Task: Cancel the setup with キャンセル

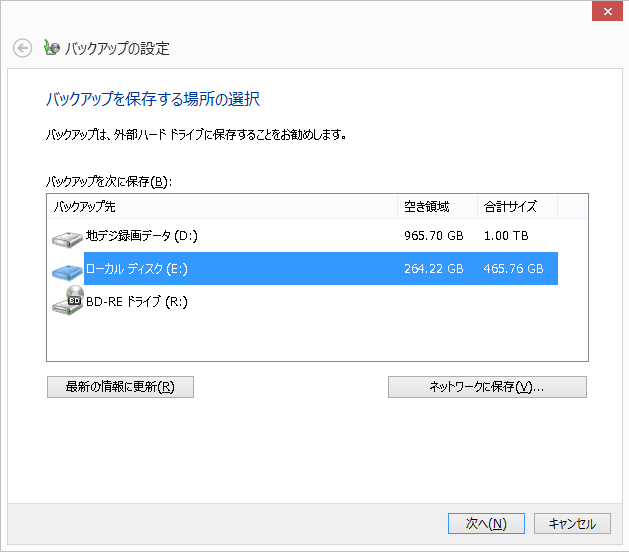Action: pos(572,523)
